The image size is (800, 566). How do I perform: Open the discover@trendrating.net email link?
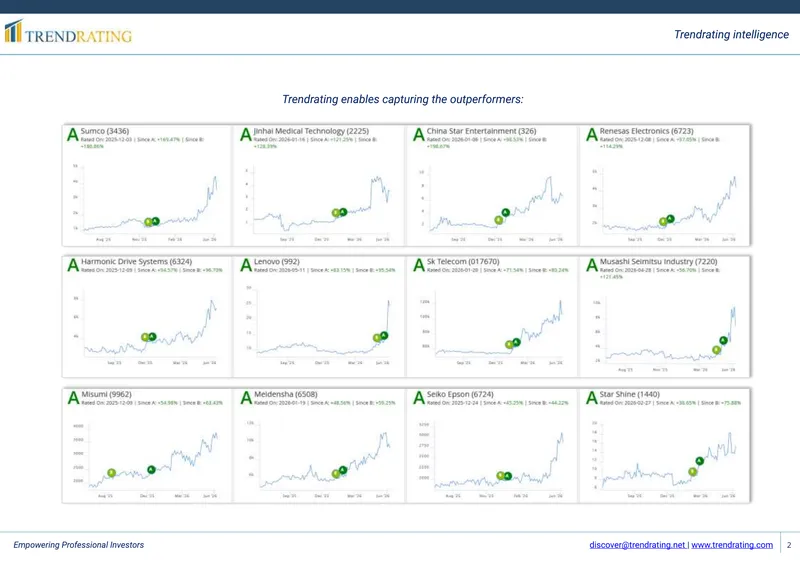tap(637, 545)
